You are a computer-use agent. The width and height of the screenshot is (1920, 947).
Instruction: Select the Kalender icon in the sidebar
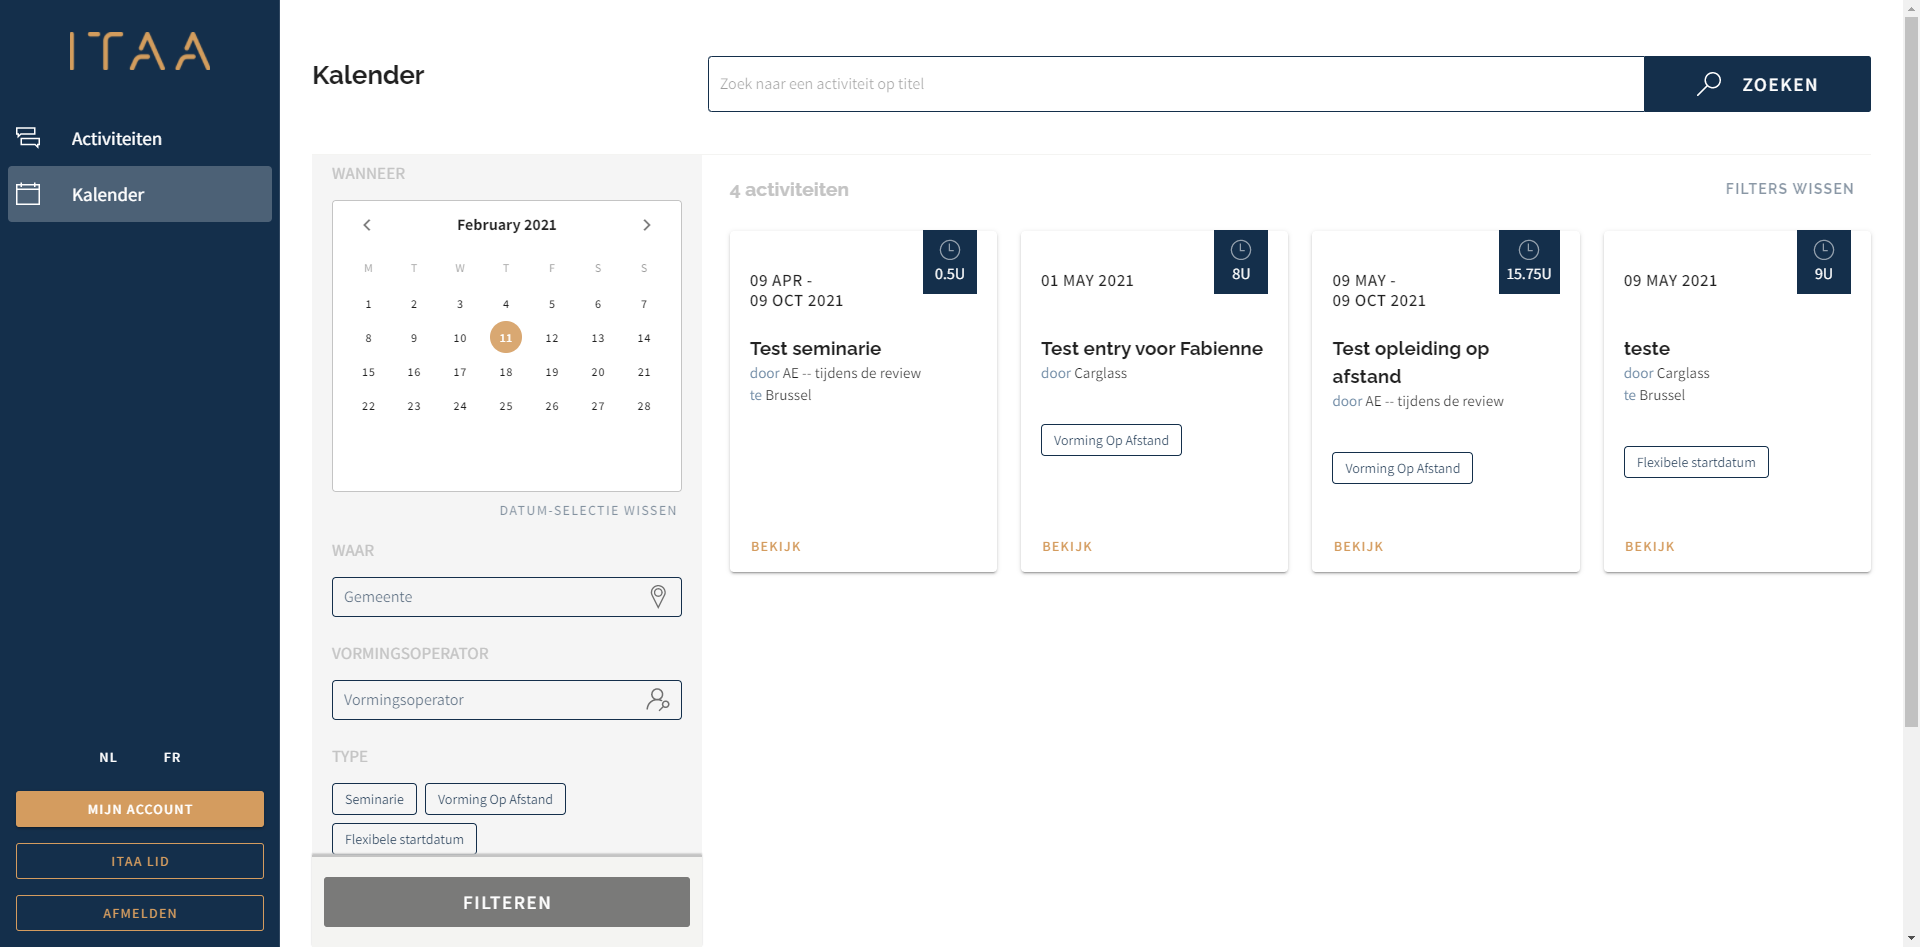(30, 193)
